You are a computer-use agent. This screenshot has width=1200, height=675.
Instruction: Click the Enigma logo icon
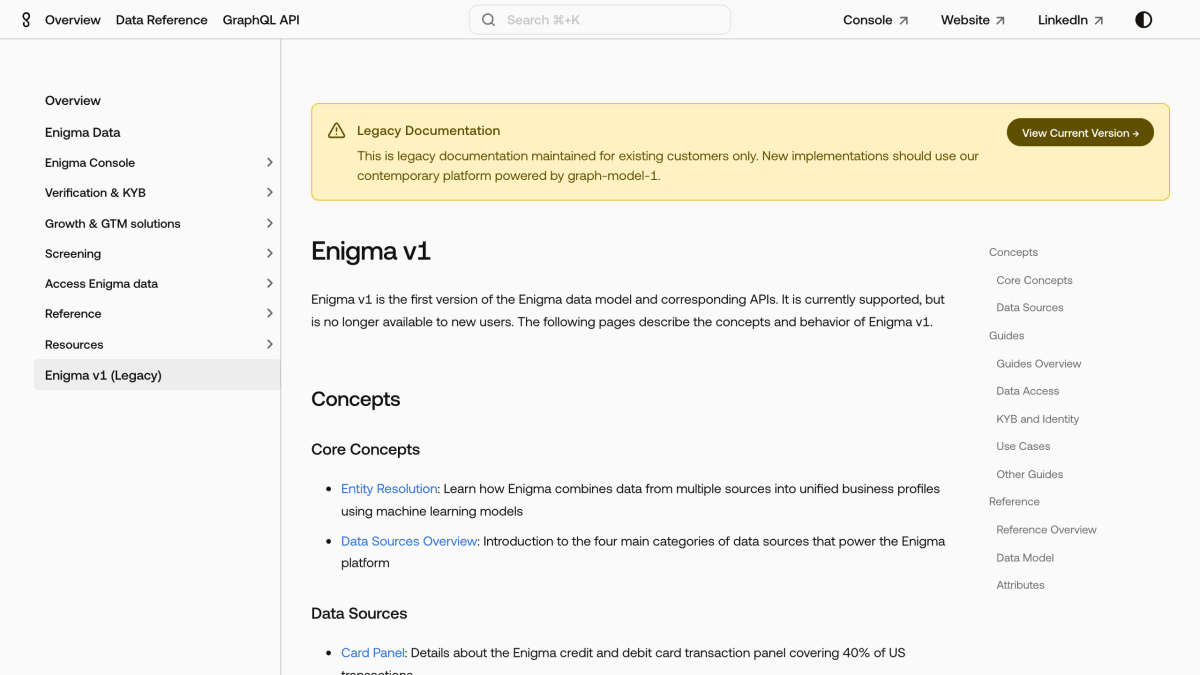pyautogui.click(x=26, y=20)
